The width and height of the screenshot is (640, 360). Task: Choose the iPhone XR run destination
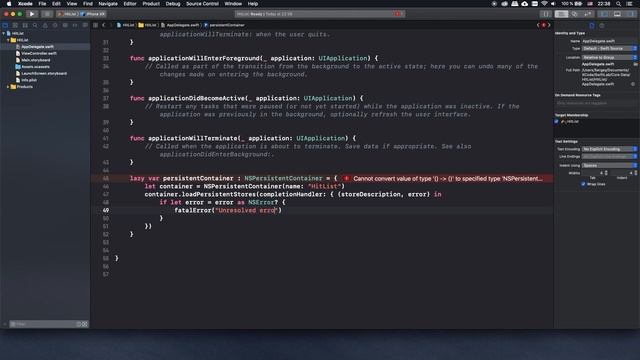click(x=93, y=14)
